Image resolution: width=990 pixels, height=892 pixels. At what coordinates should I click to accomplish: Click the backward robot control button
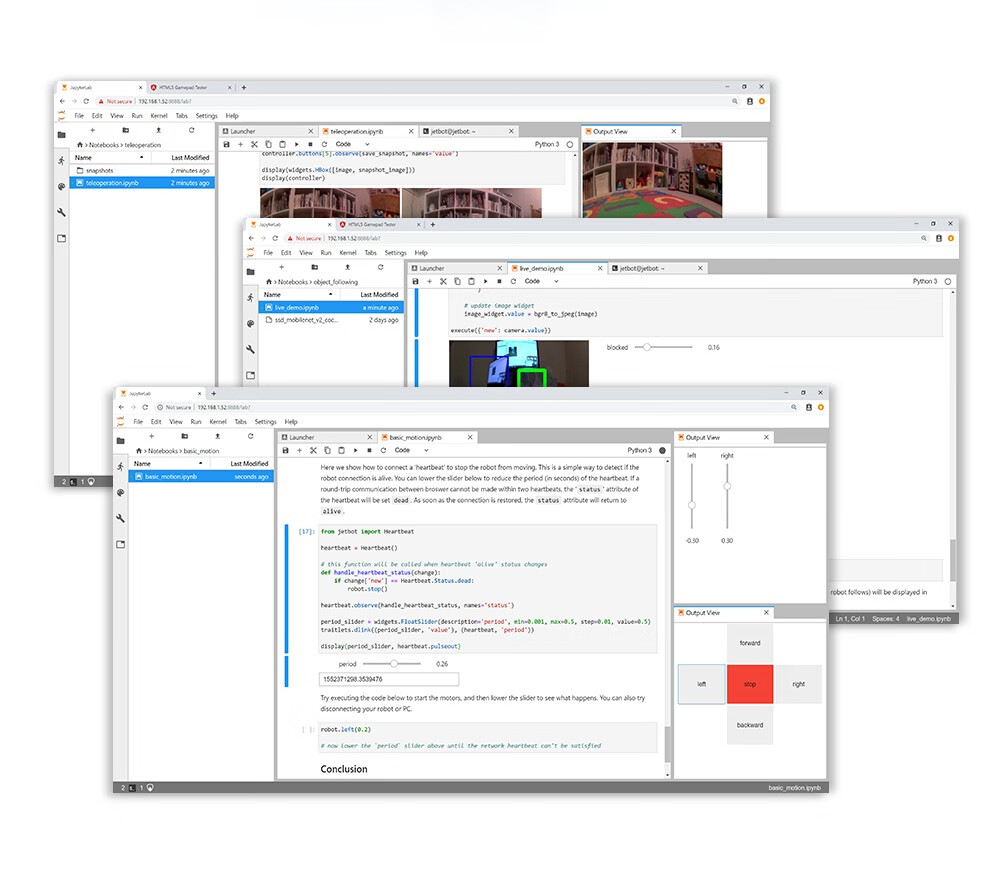click(x=750, y=725)
